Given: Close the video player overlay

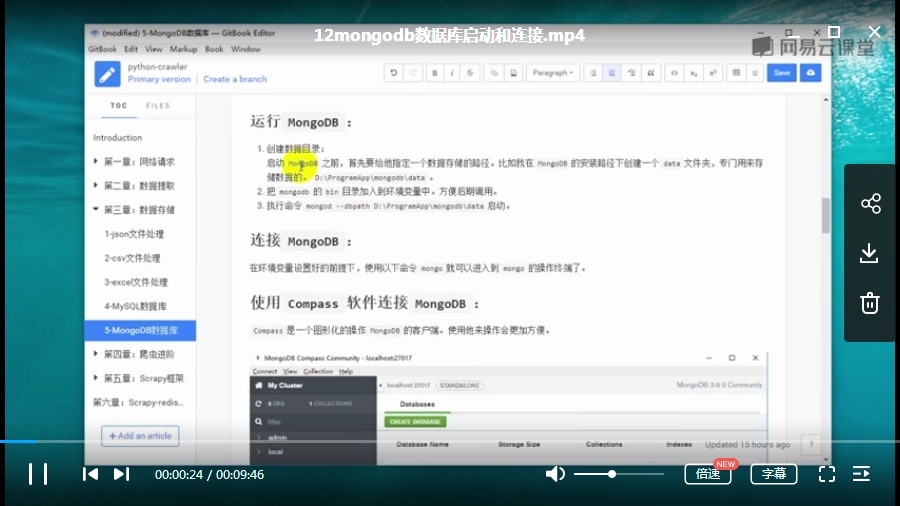Looking at the screenshot, I should click(x=874, y=32).
